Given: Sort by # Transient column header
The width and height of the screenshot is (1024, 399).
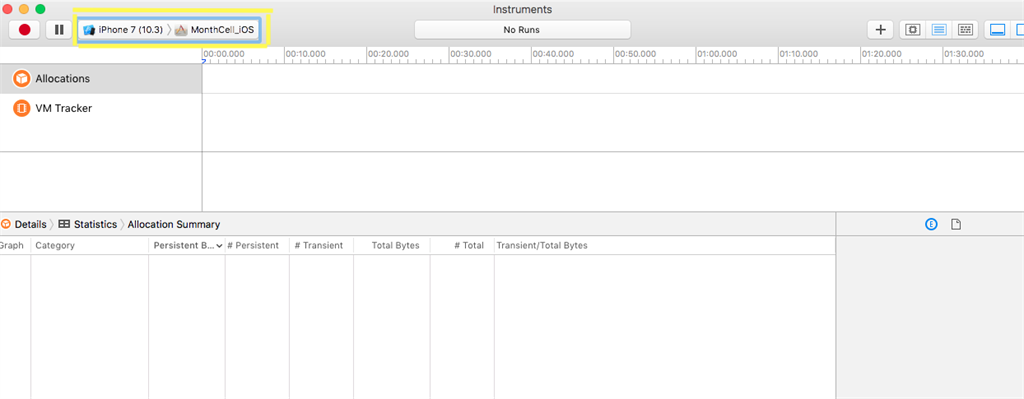Looking at the screenshot, I should 321,246.
